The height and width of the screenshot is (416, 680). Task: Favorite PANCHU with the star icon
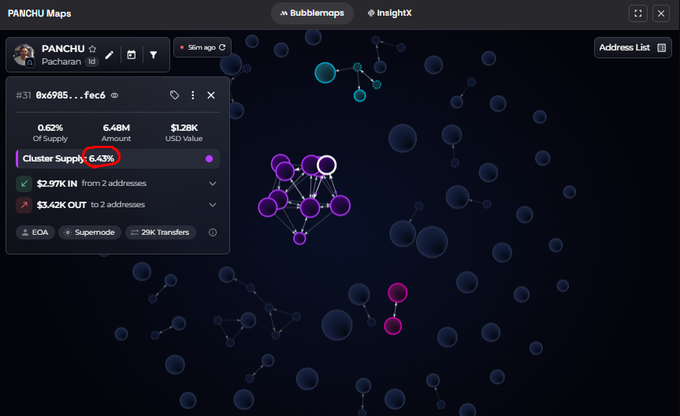[x=92, y=49]
